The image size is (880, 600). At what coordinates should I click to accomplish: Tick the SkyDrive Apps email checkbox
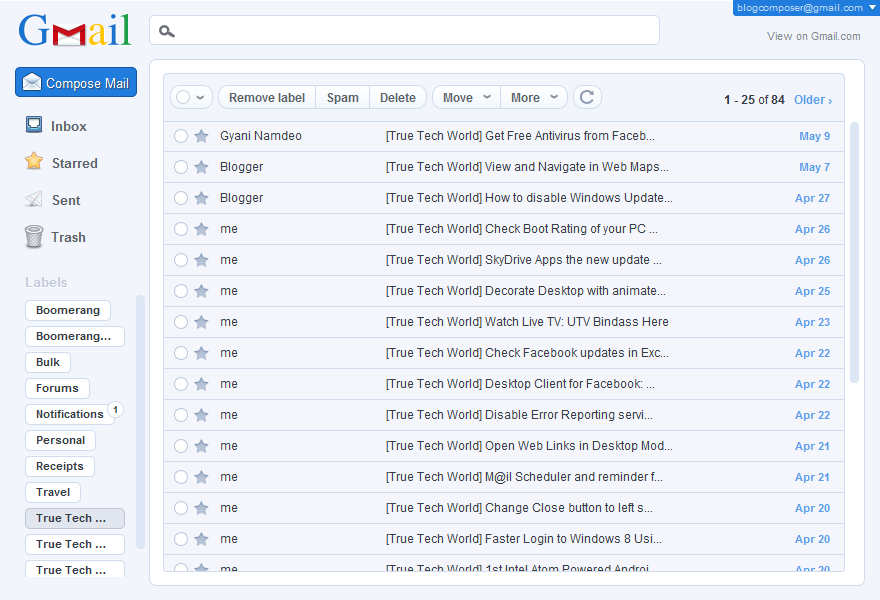[181, 260]
